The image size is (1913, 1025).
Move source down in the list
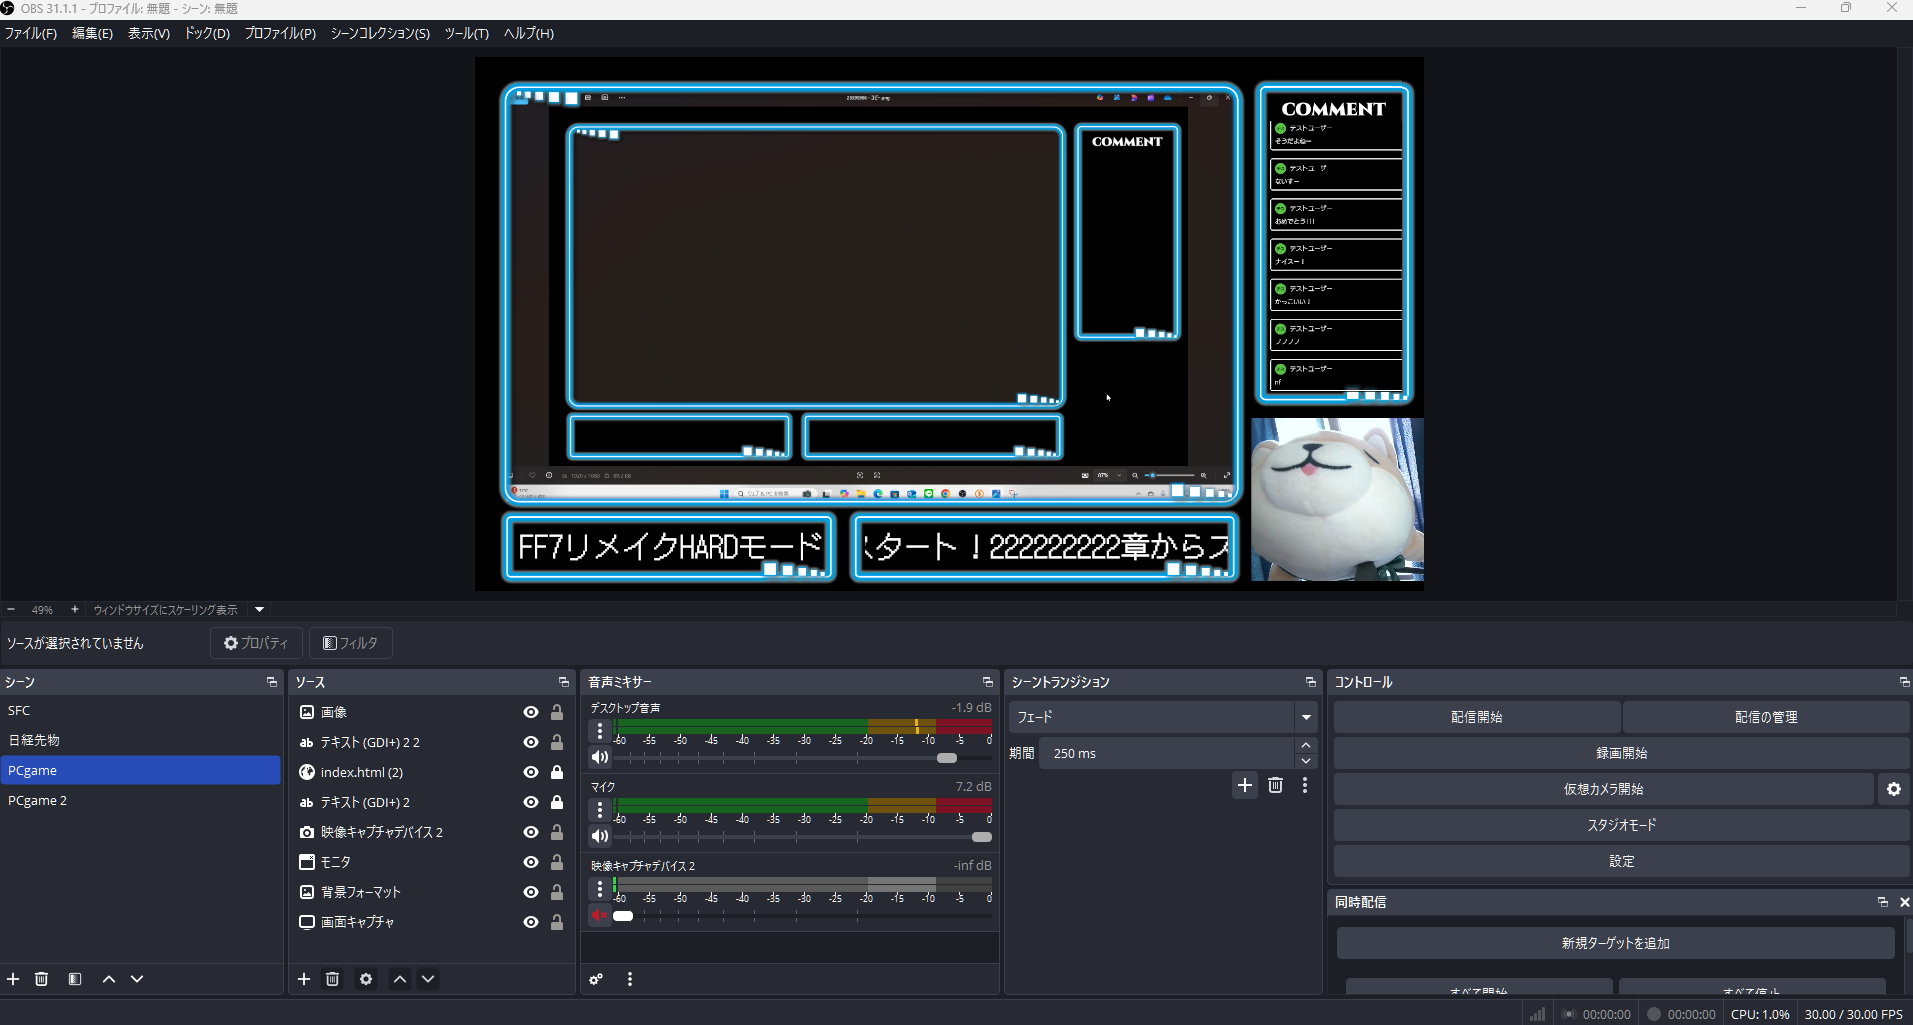[x=428, y=979]
